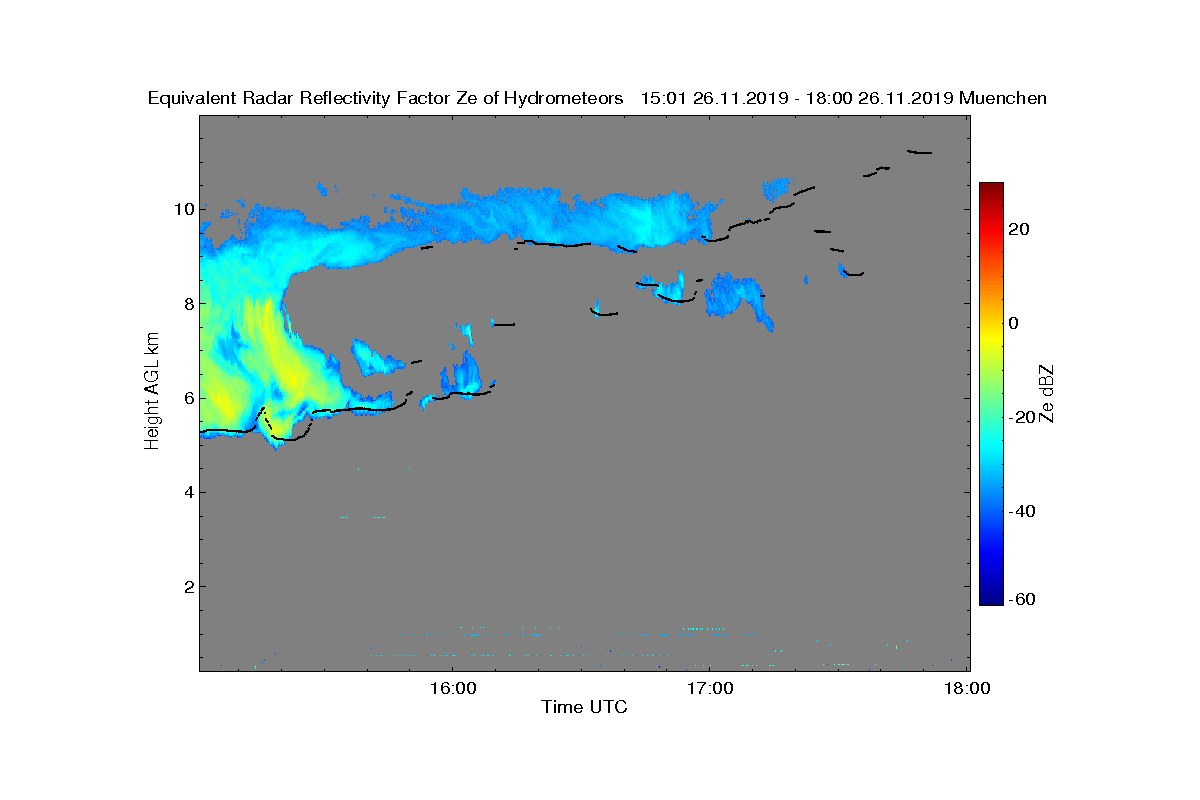Viewport: 1200px width, 800px height.
Task: Click the 'Time UTC' axis label
Action: [x=585, y=707]
